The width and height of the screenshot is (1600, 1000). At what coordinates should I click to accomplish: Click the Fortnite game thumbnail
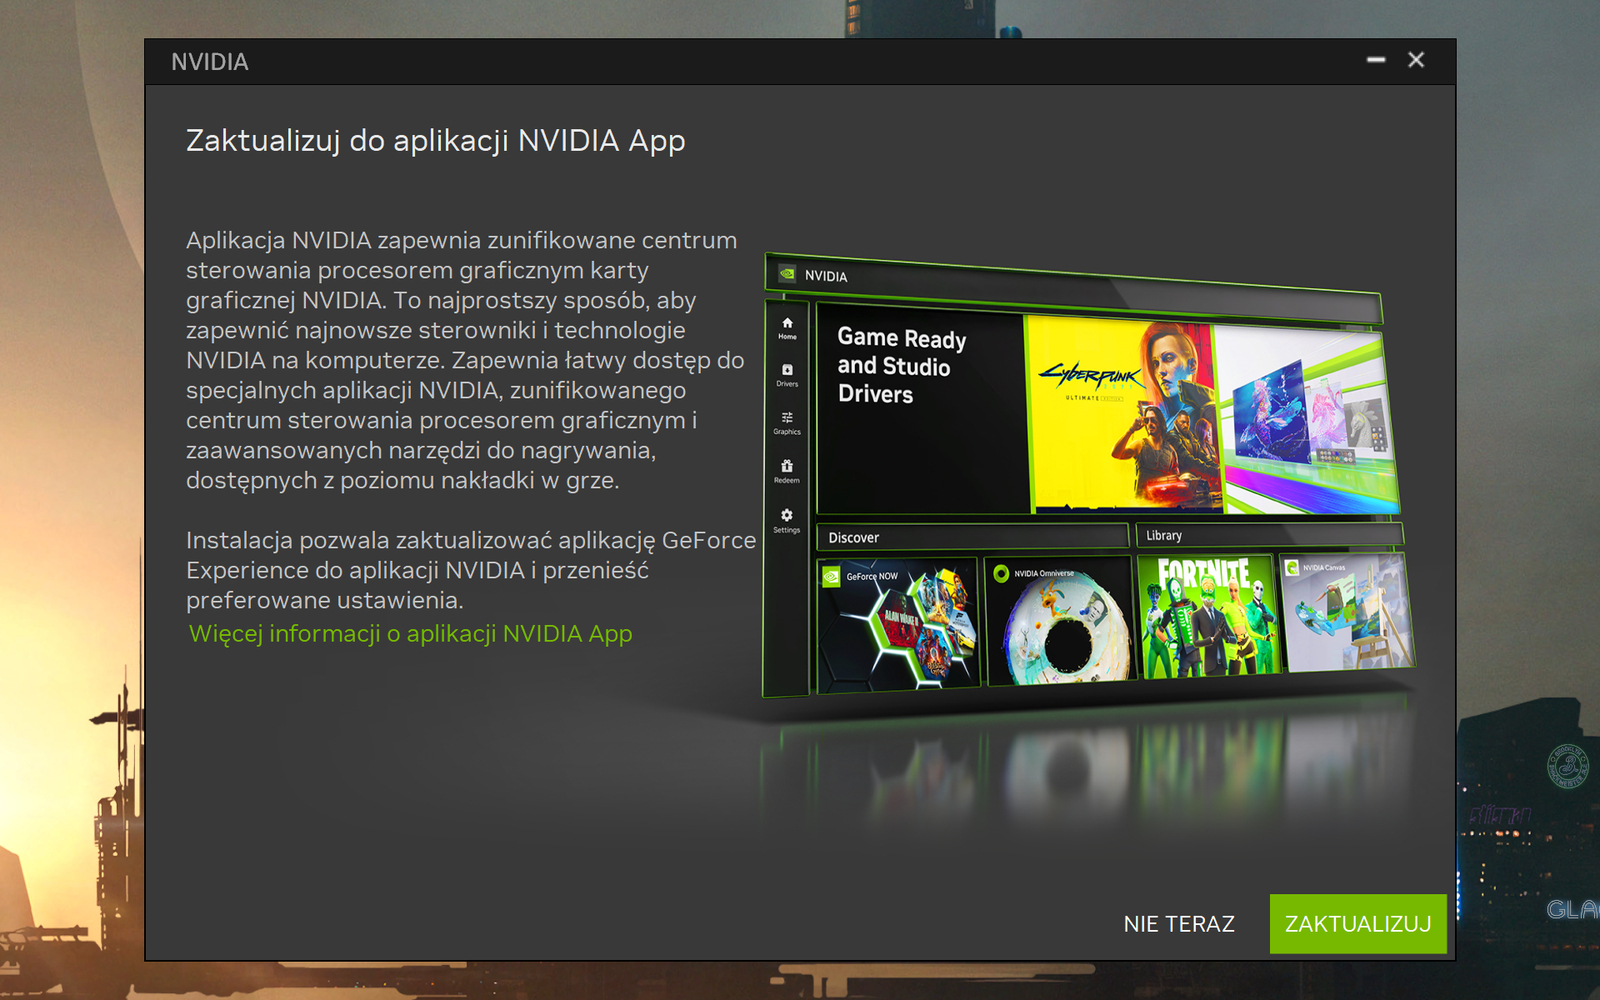pyautogui.click(x=1207, y=618)
